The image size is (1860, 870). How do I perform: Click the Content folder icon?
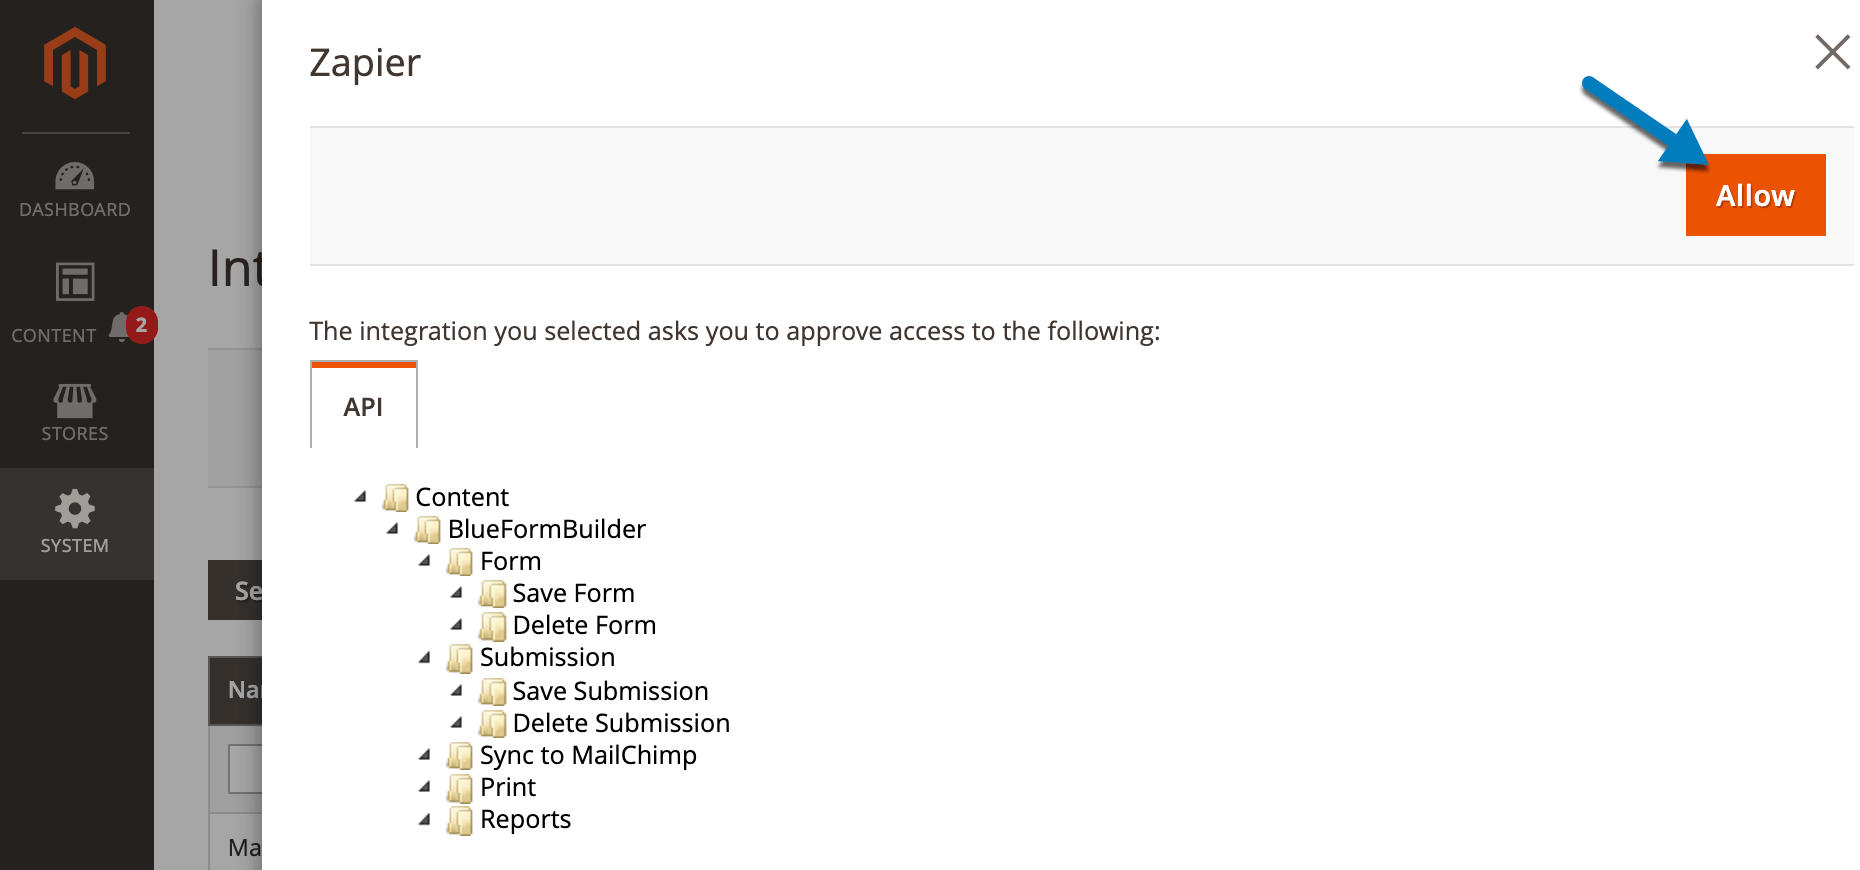coord(396,497)
